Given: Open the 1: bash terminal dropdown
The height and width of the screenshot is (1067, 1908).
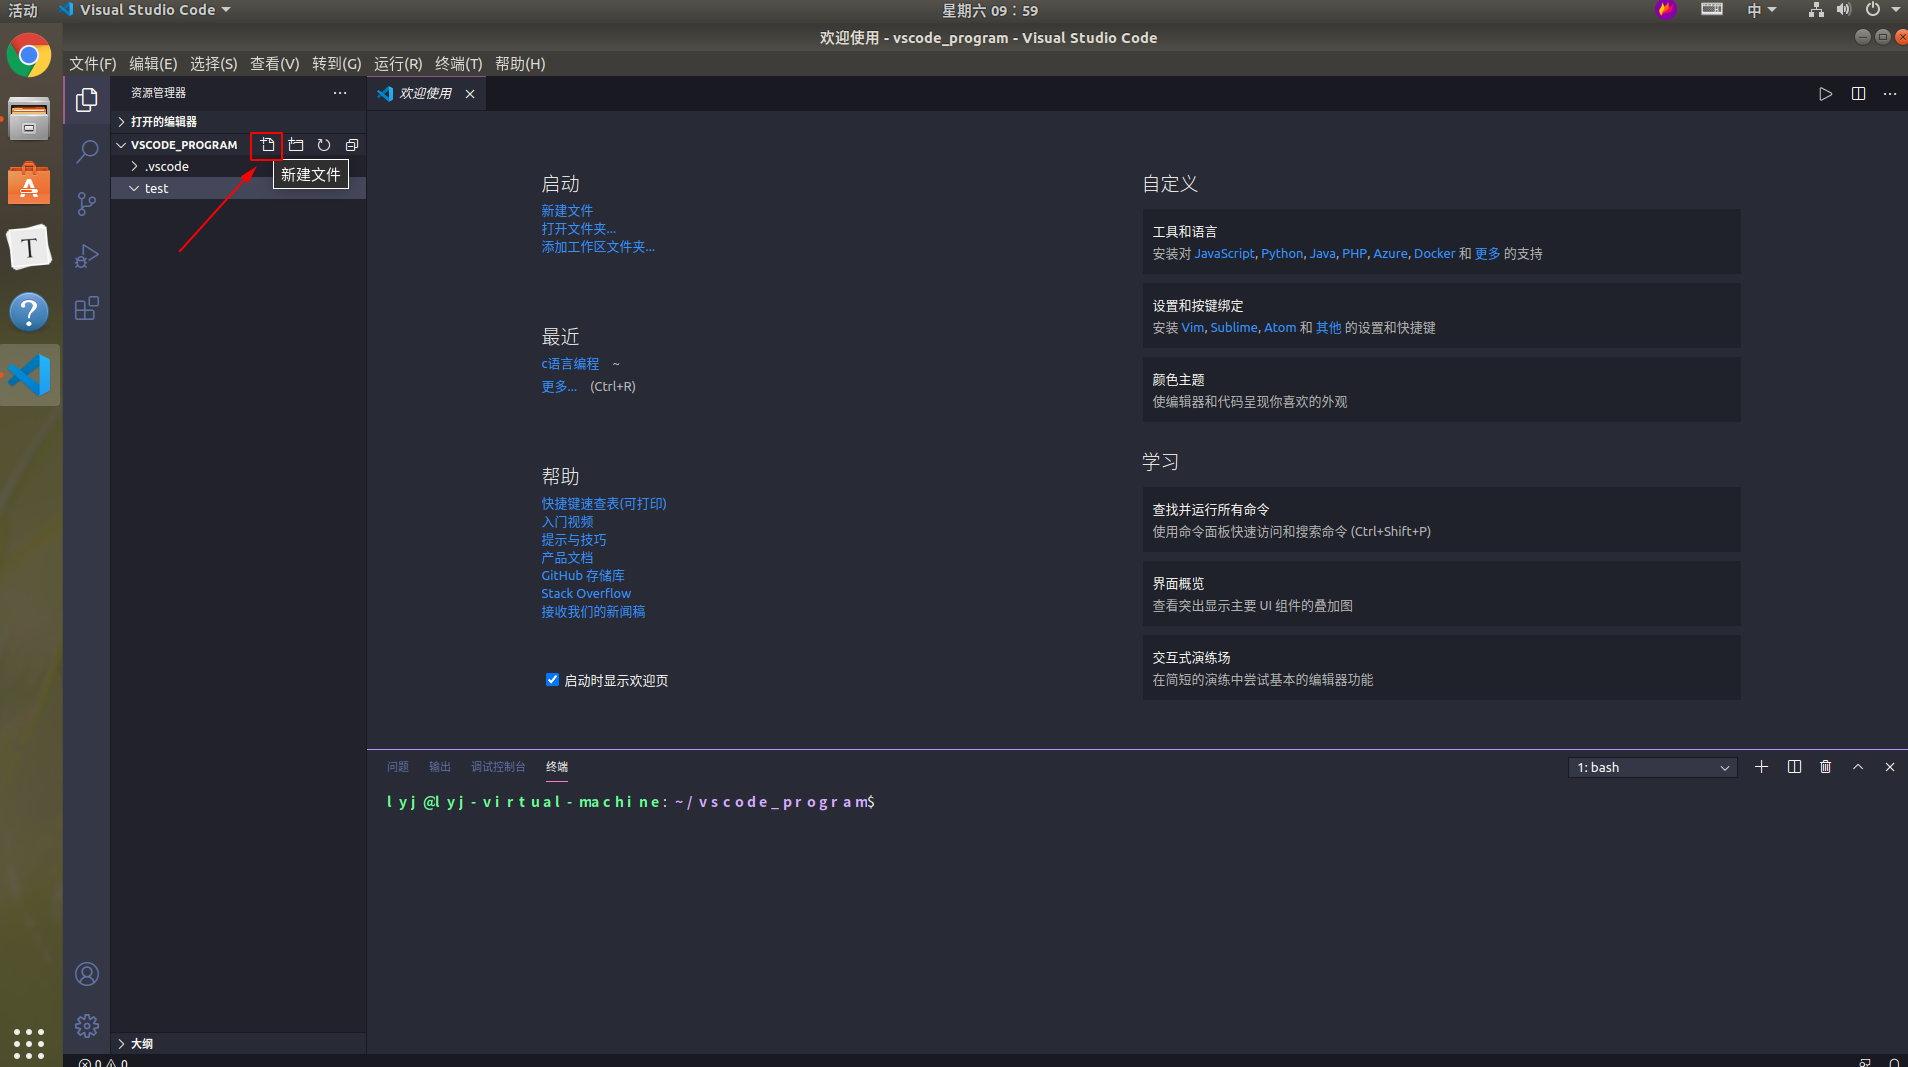Looking at the screenshot, I should (1653, 768).
